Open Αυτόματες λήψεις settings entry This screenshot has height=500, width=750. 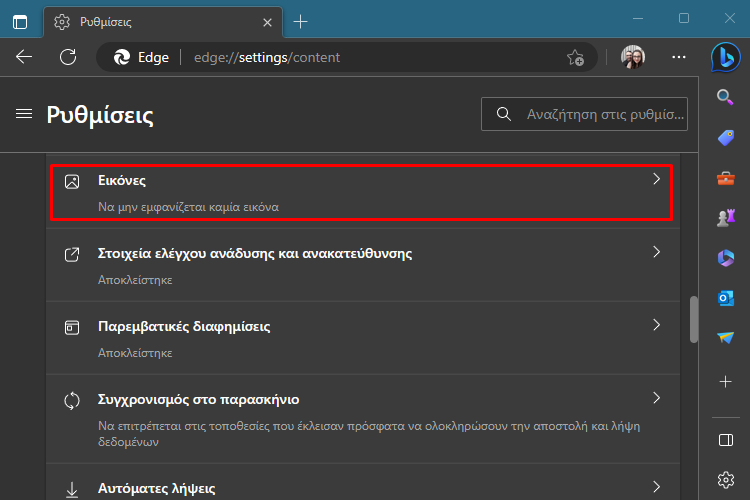click(x=363, y=482)
